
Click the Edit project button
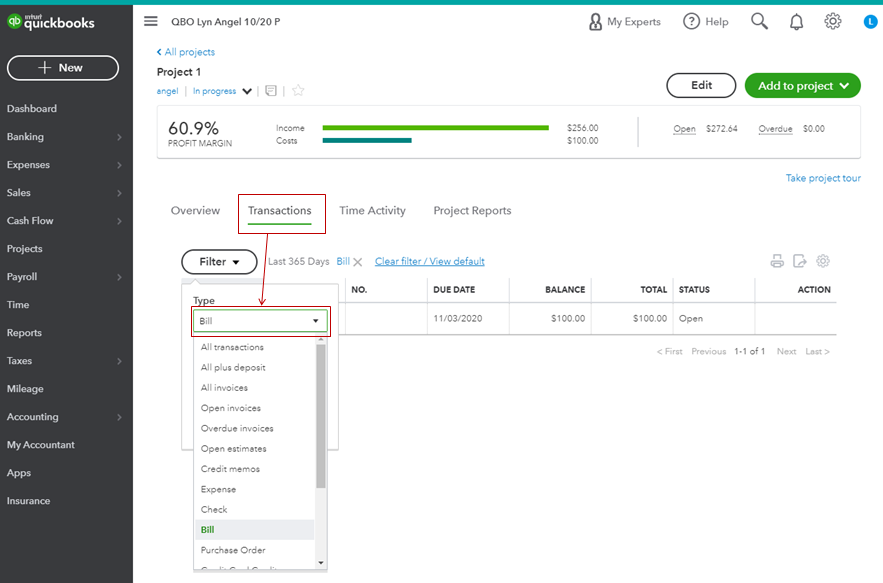click(x=701, y=86)
